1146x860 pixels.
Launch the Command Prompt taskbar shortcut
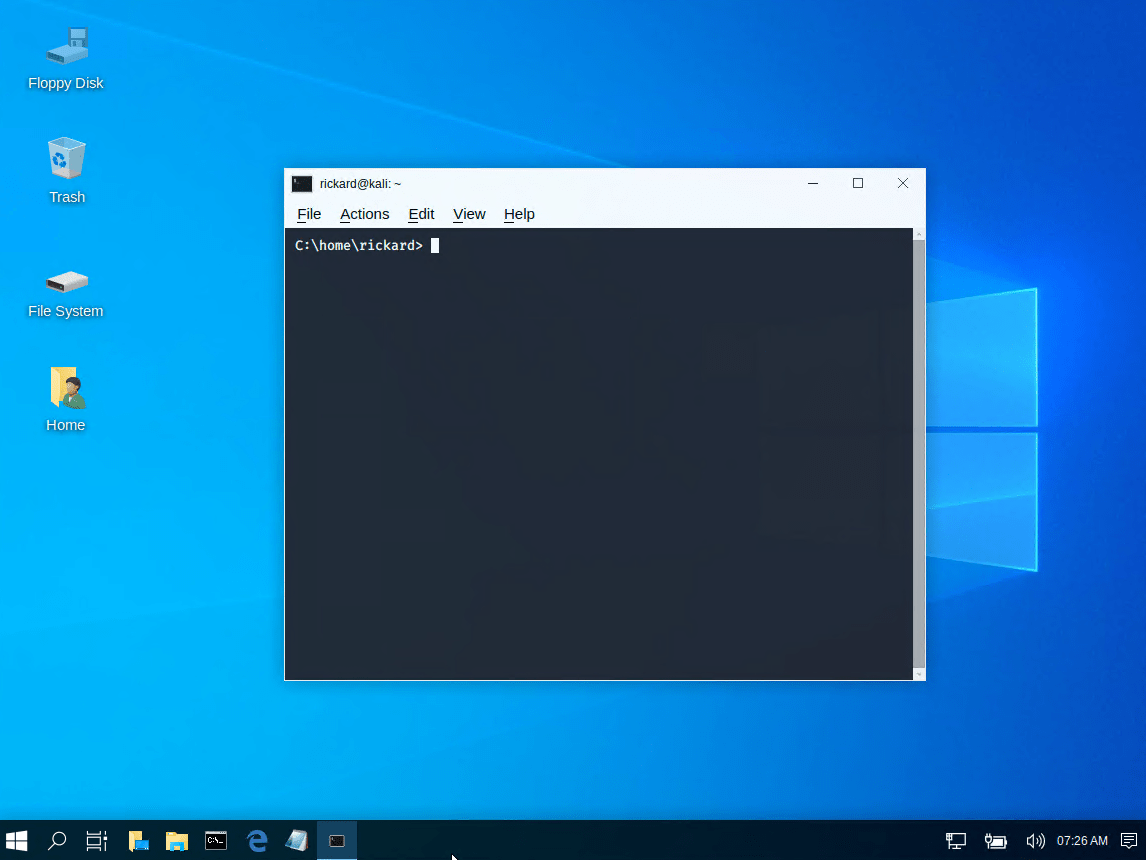tap(216, 840)
